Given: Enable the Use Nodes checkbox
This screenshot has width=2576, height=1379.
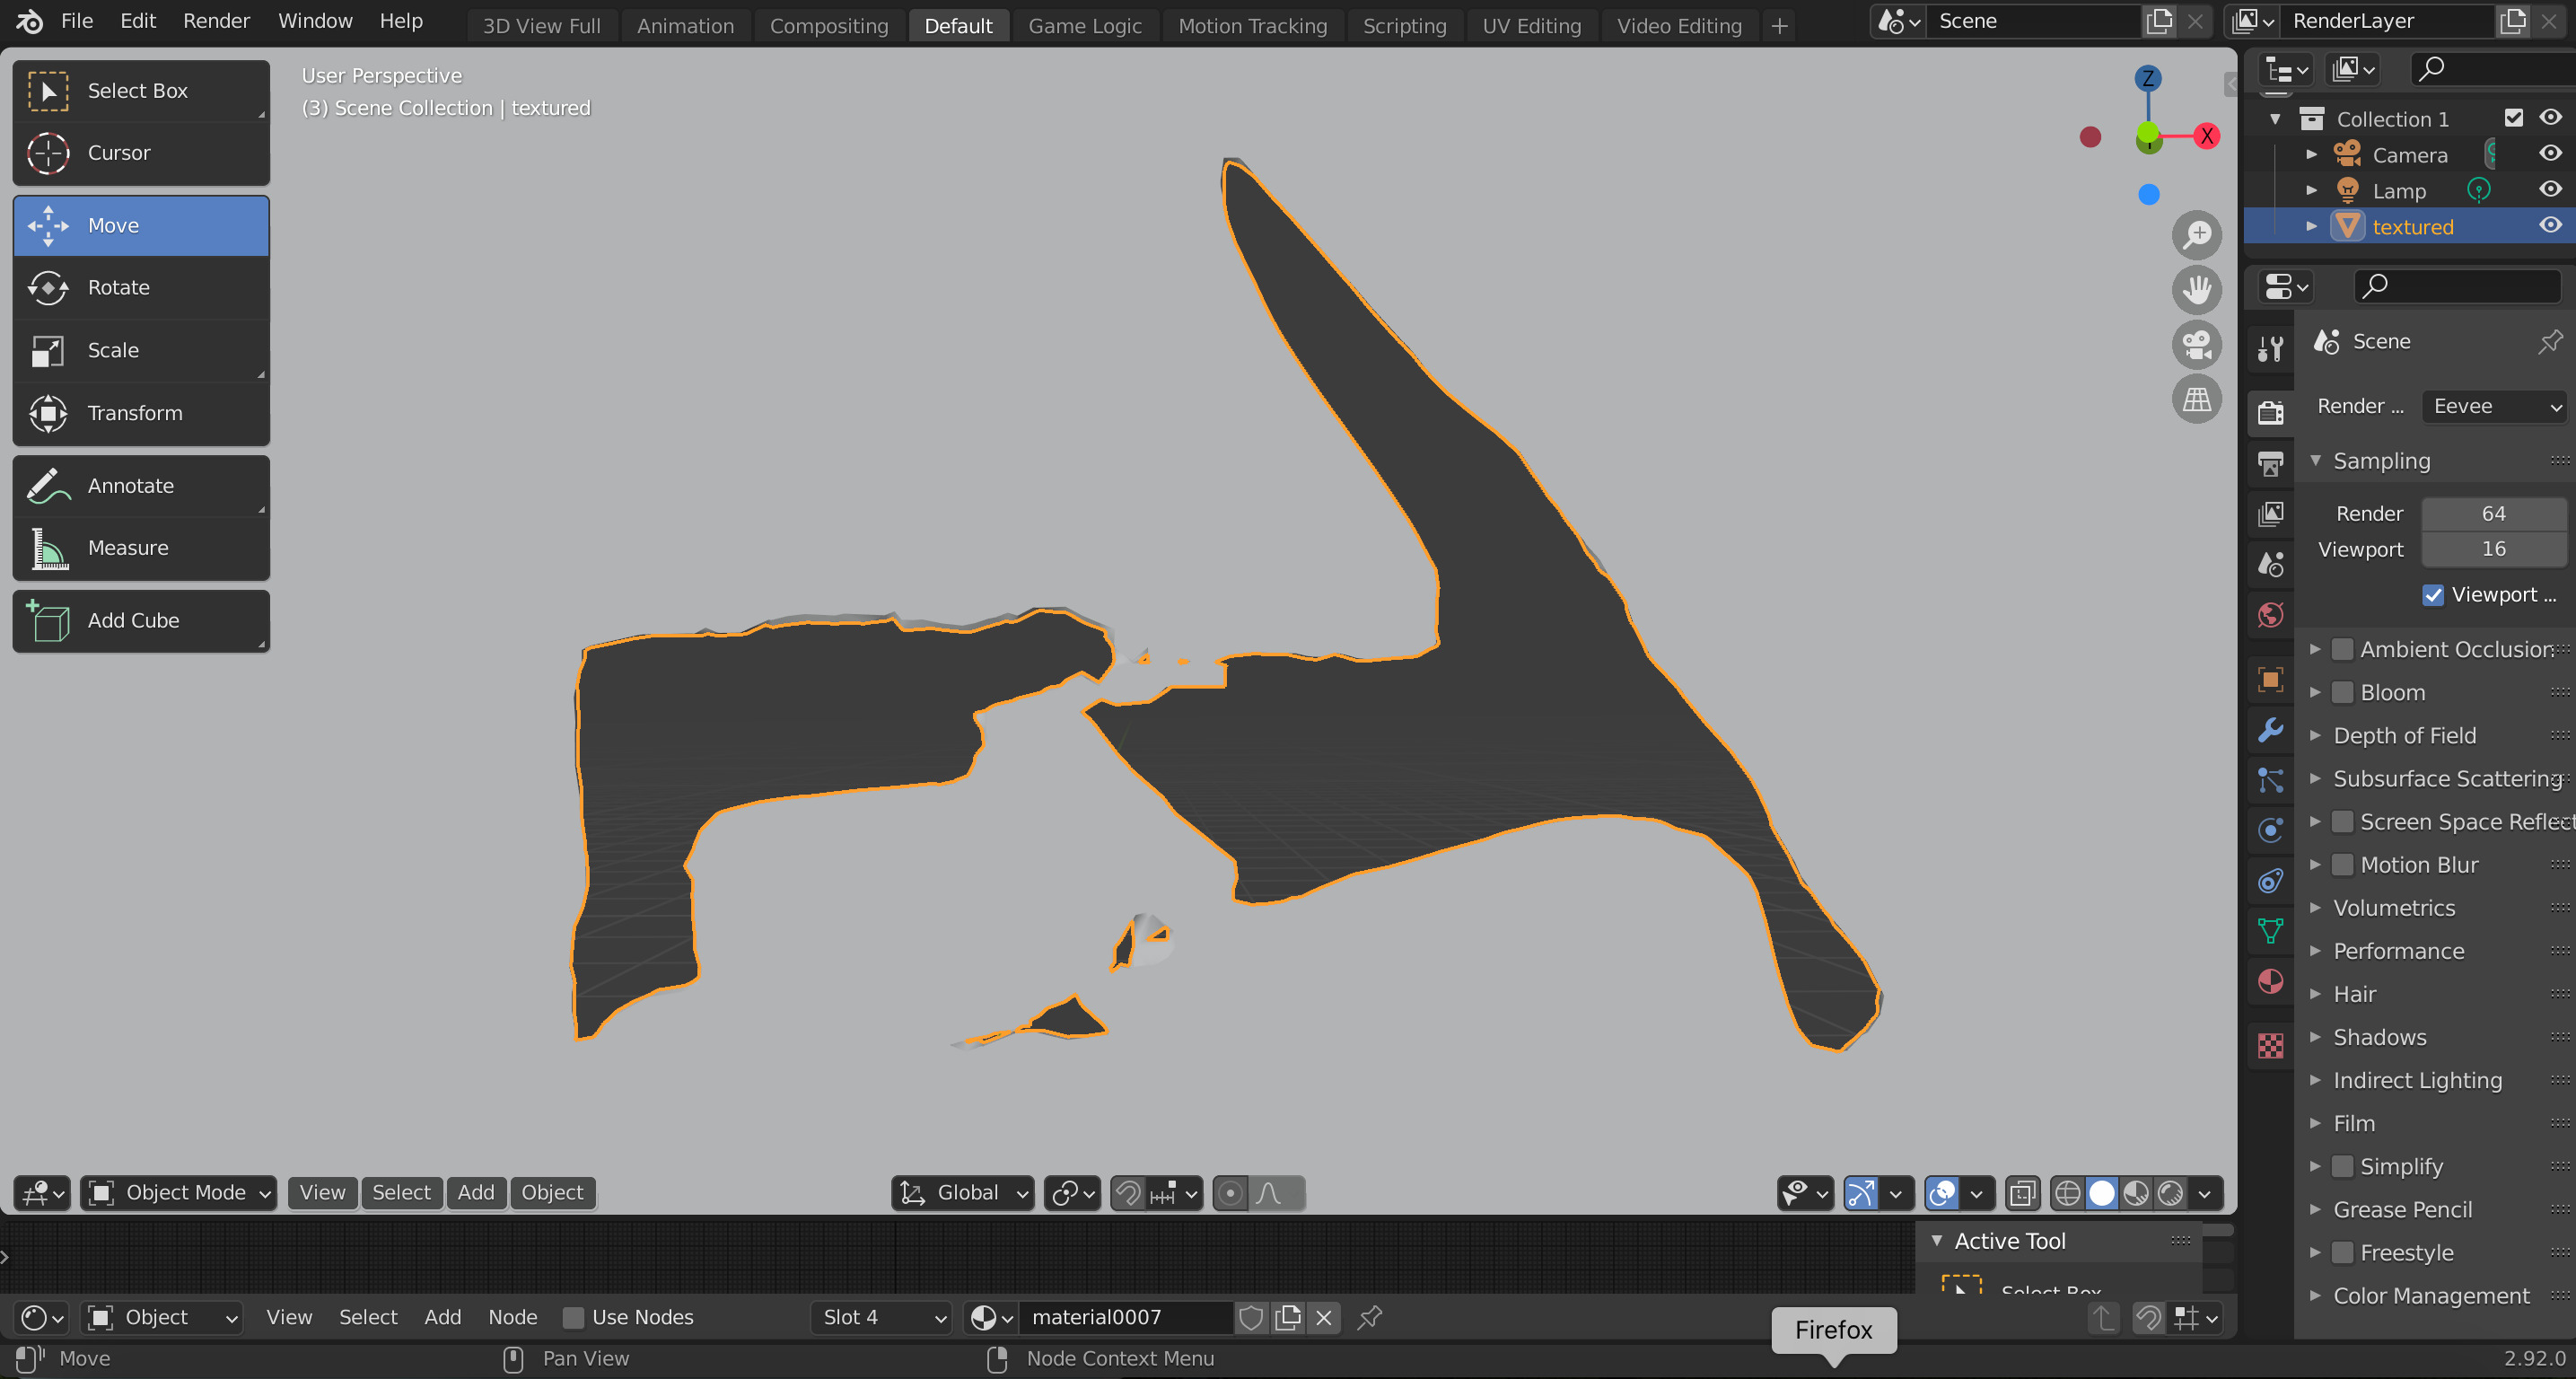Looking at the screenshot, I should coord(573,1318).
